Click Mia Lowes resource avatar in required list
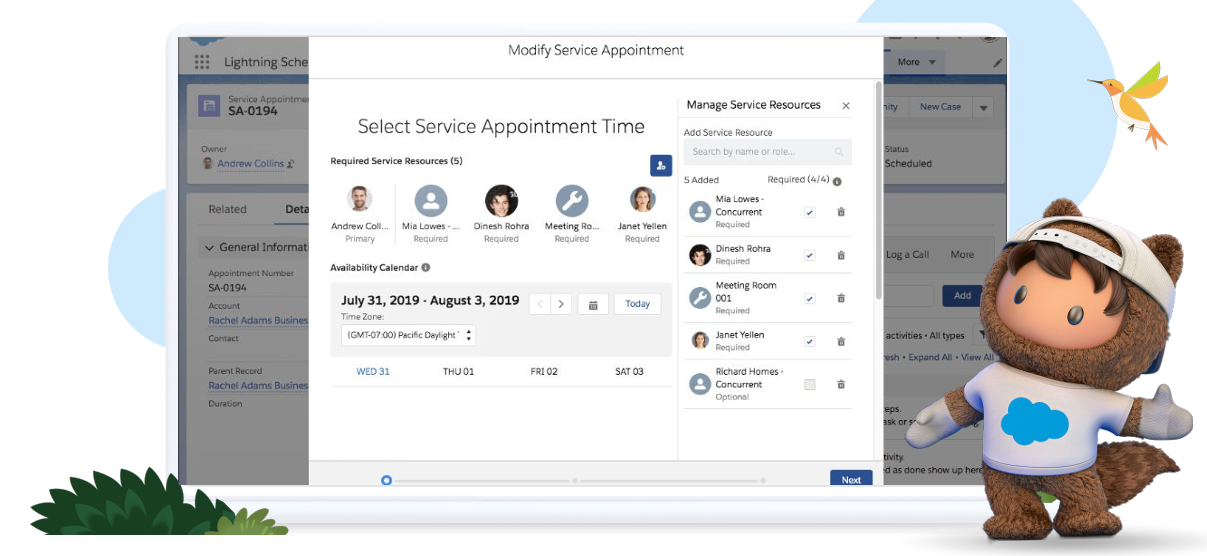 [x=431, y=200]
